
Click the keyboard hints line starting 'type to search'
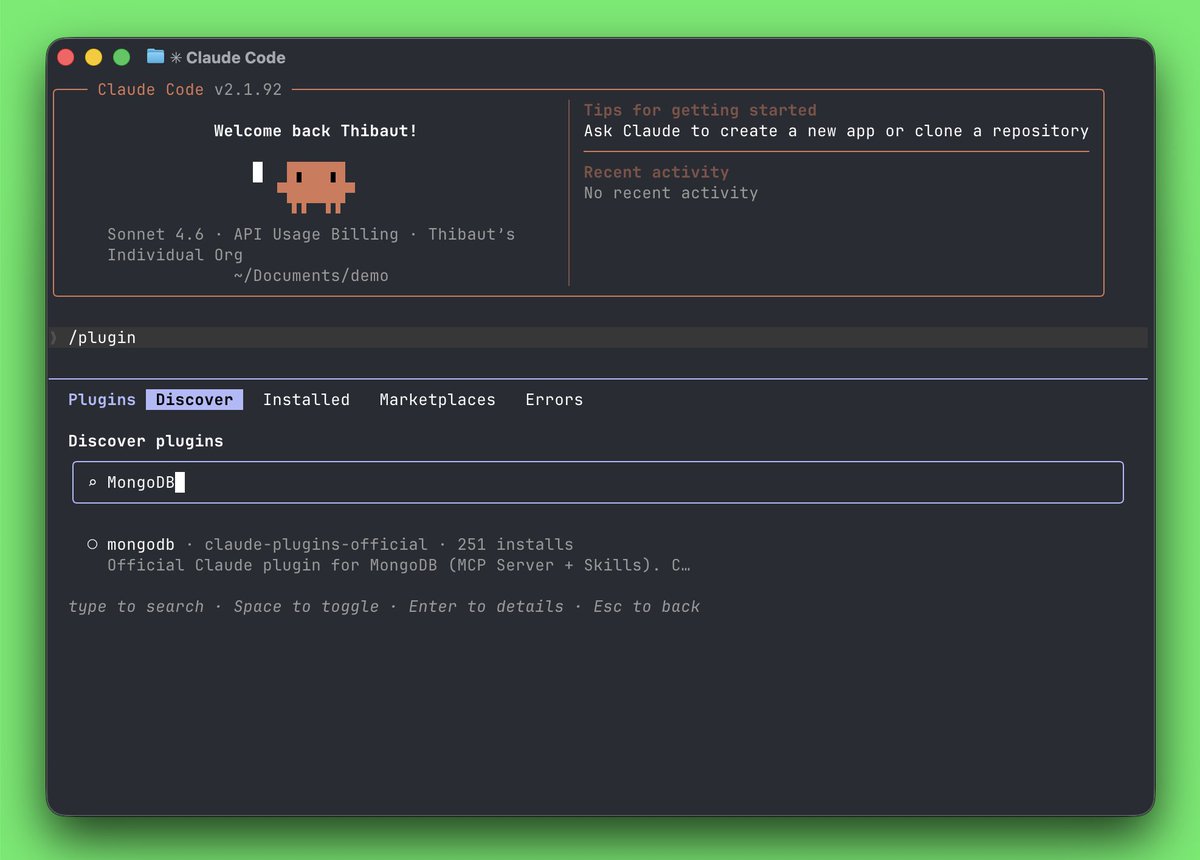coord(384,607)
